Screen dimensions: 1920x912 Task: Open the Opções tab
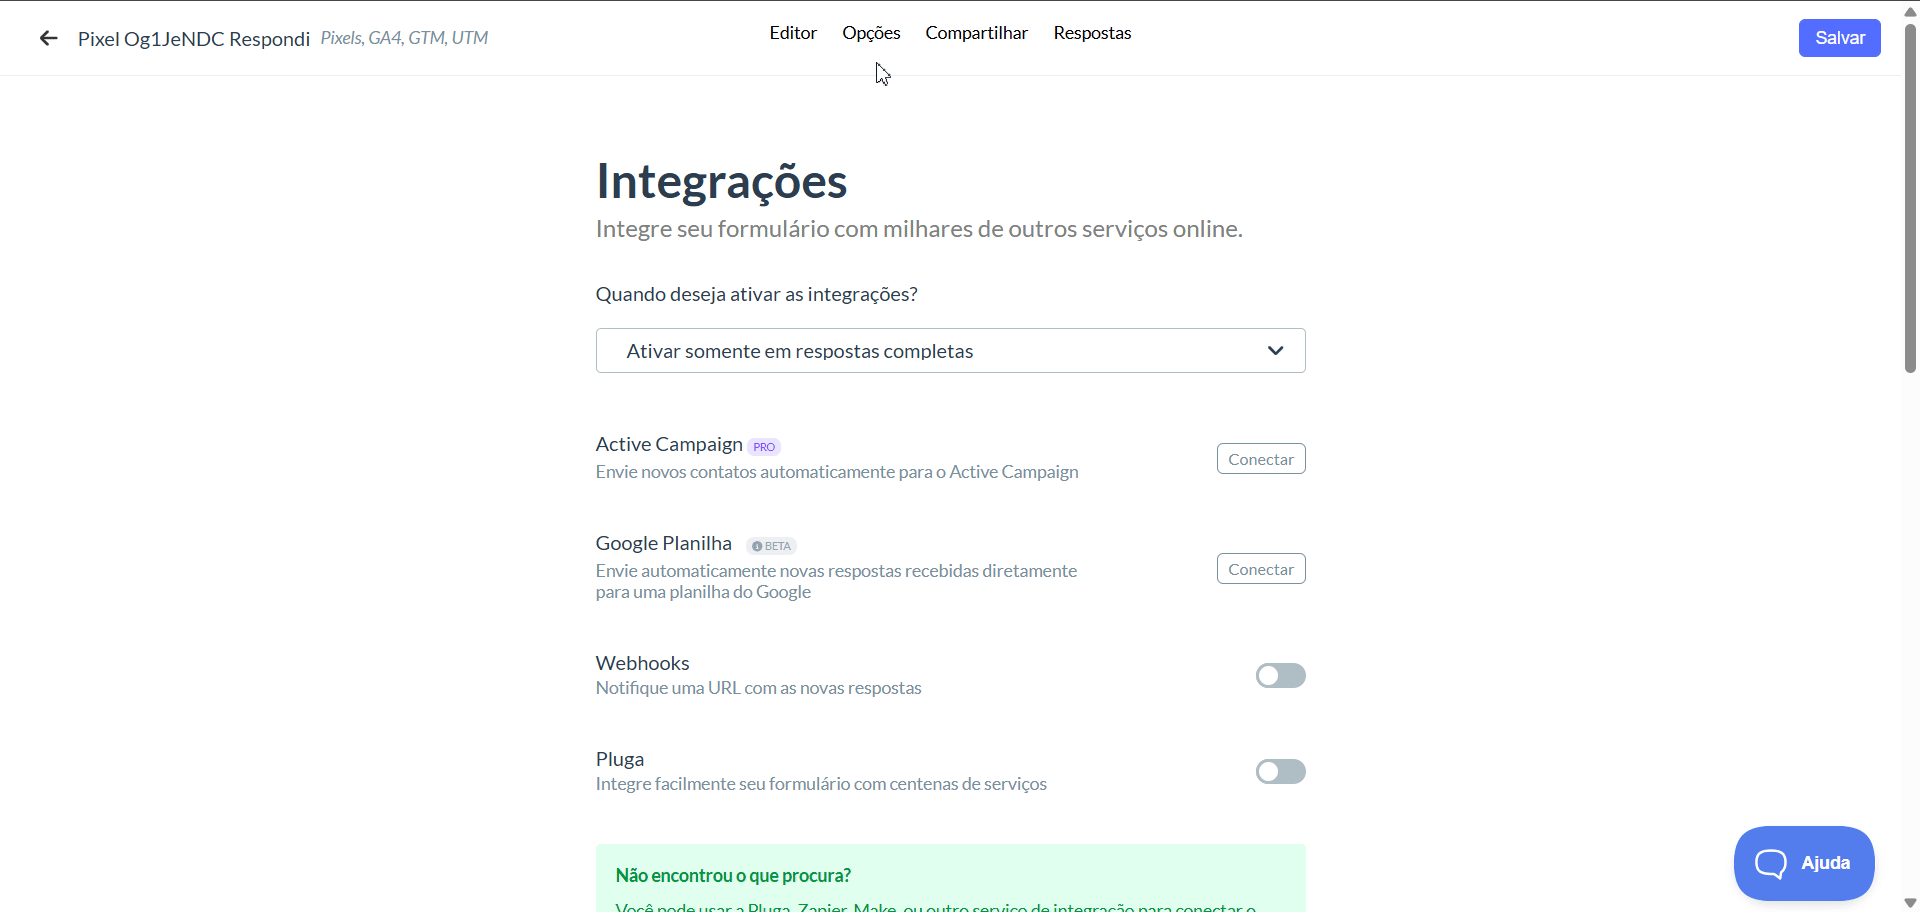tap(871, 33)
